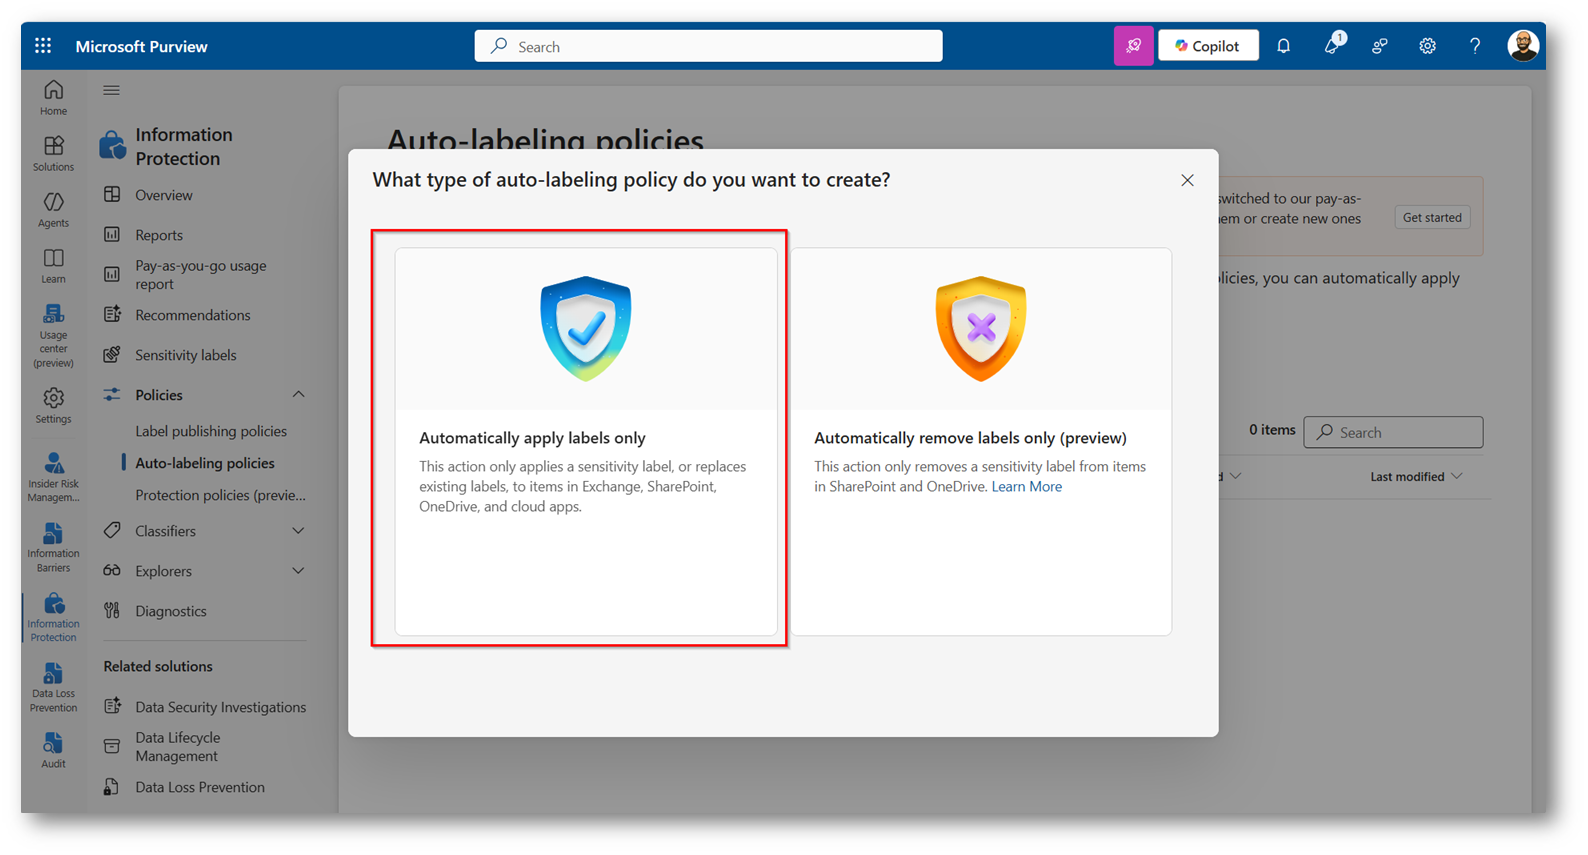1588x855 pixels.
Task: Click the notifications bell icon
Action: point(1283,46)
